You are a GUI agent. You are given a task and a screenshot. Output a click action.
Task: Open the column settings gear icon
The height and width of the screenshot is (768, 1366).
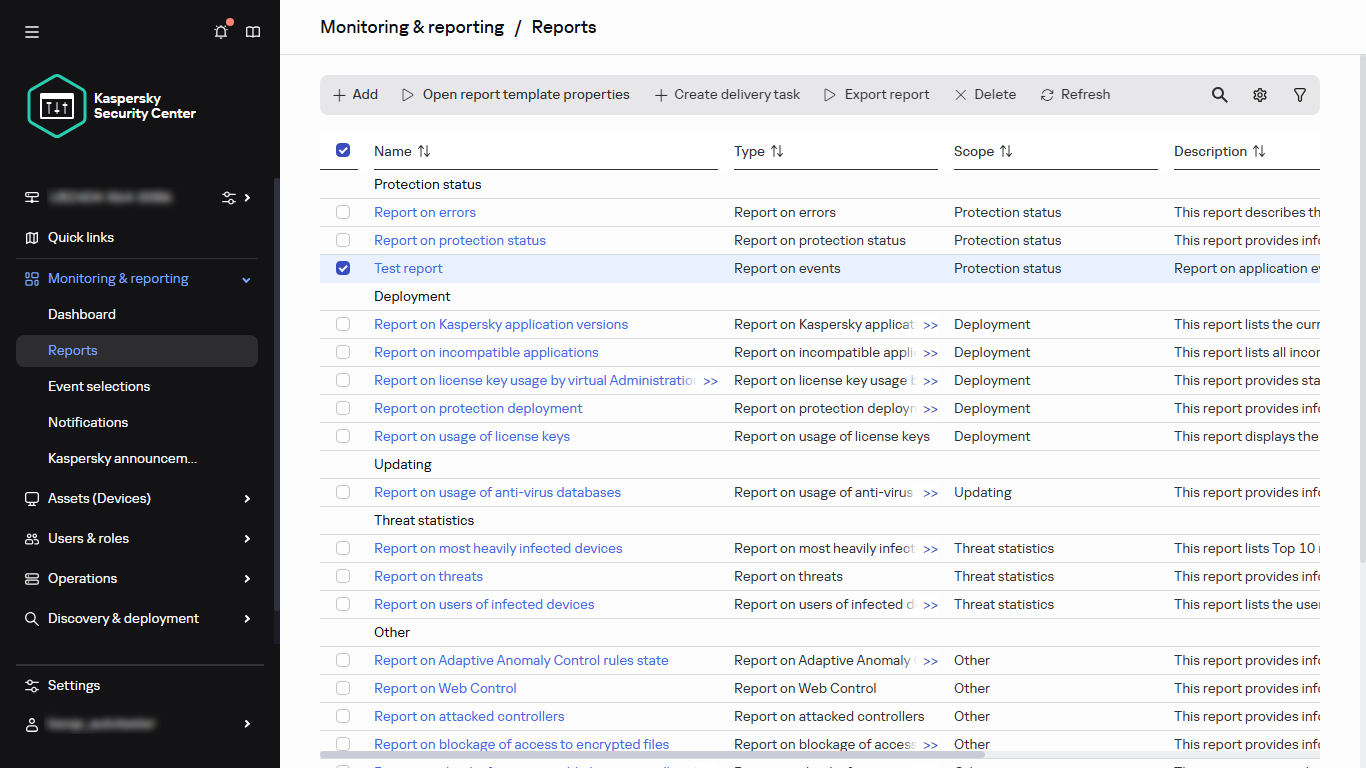coord(1259,94)
